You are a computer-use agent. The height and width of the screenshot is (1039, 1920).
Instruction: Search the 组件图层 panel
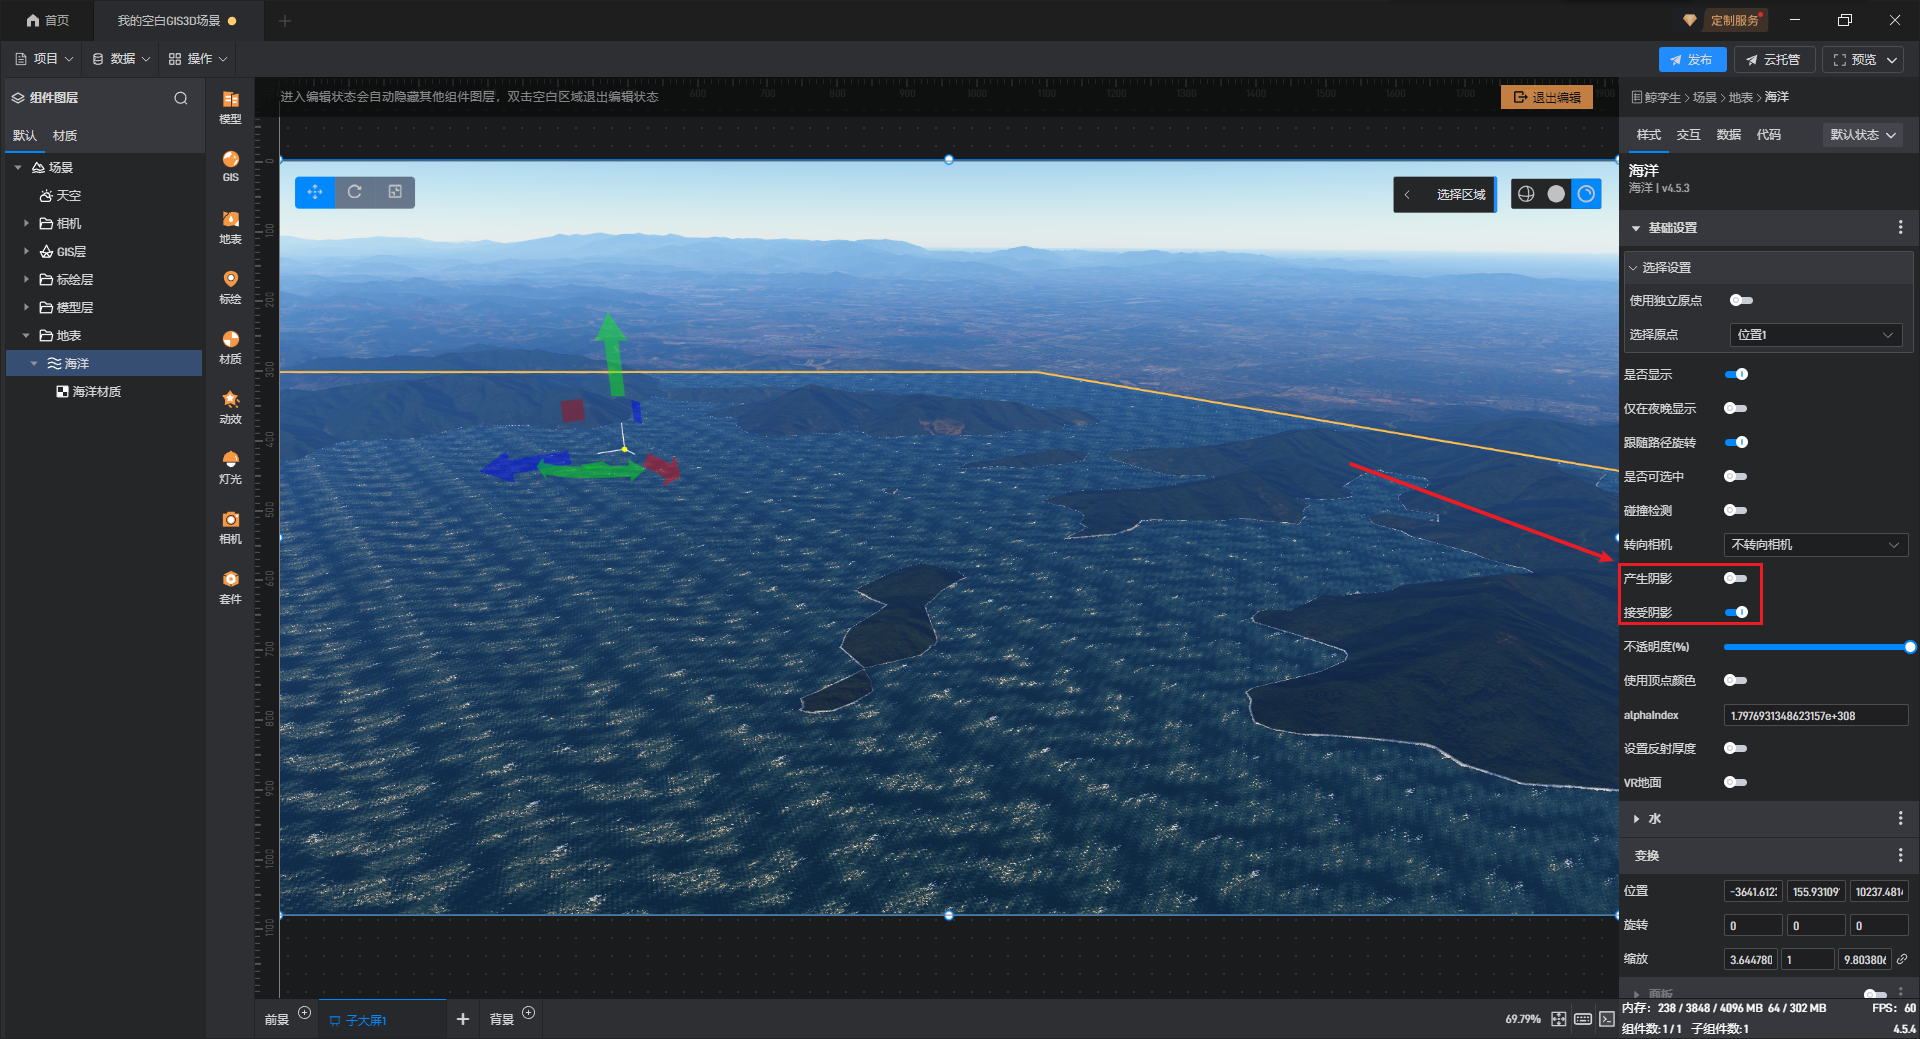(181, 98)
